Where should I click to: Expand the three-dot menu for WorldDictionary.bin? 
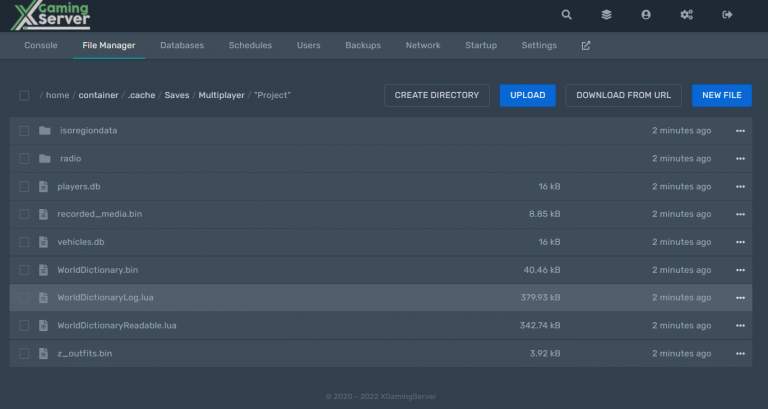coord(740,270)
